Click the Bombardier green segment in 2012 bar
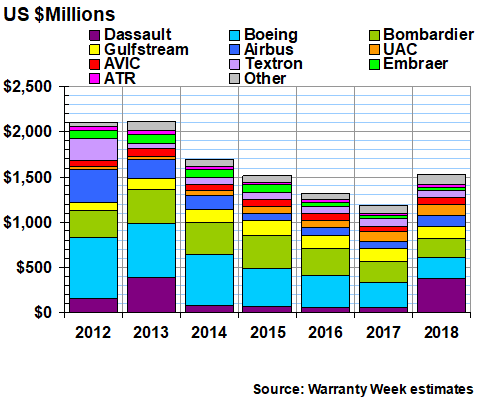 pyautogui.click(x=93, y=224)
